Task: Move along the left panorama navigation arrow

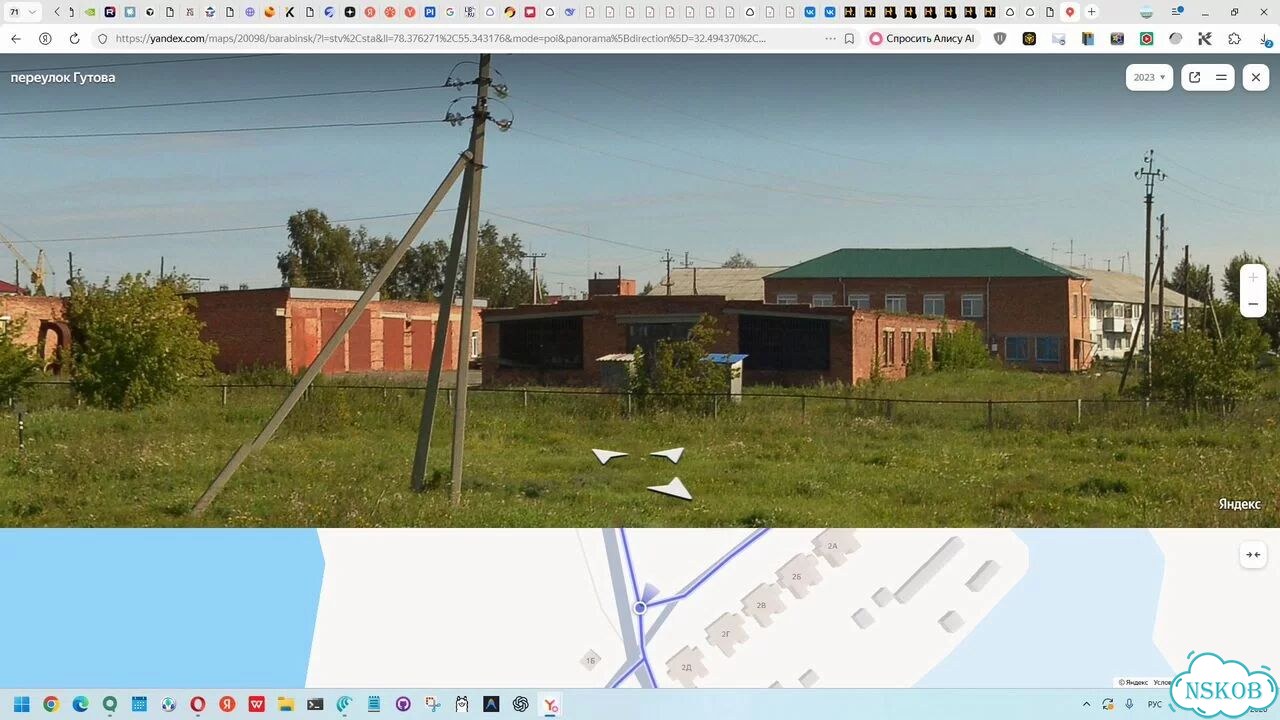Action: (x=609, y=456)
